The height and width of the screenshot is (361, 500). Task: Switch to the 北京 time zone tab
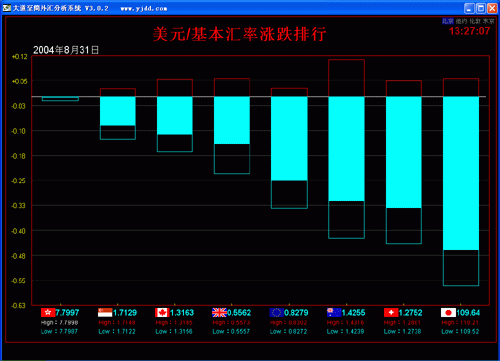point(448,21)
